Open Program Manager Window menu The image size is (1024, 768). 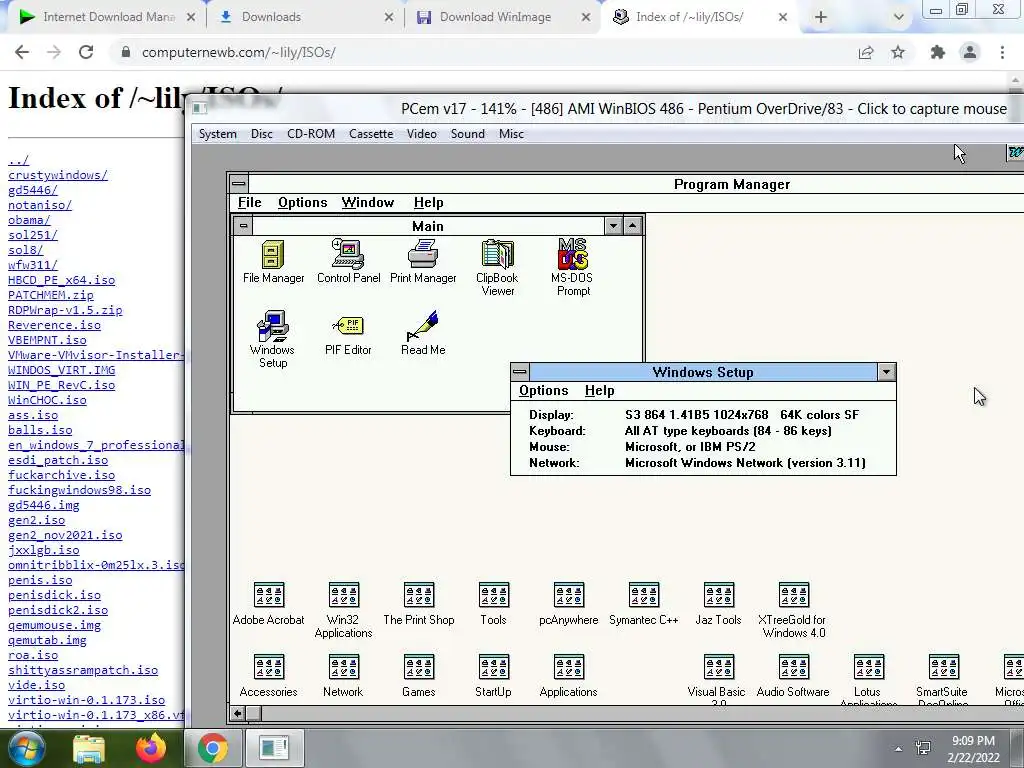(x=368, y=202)
